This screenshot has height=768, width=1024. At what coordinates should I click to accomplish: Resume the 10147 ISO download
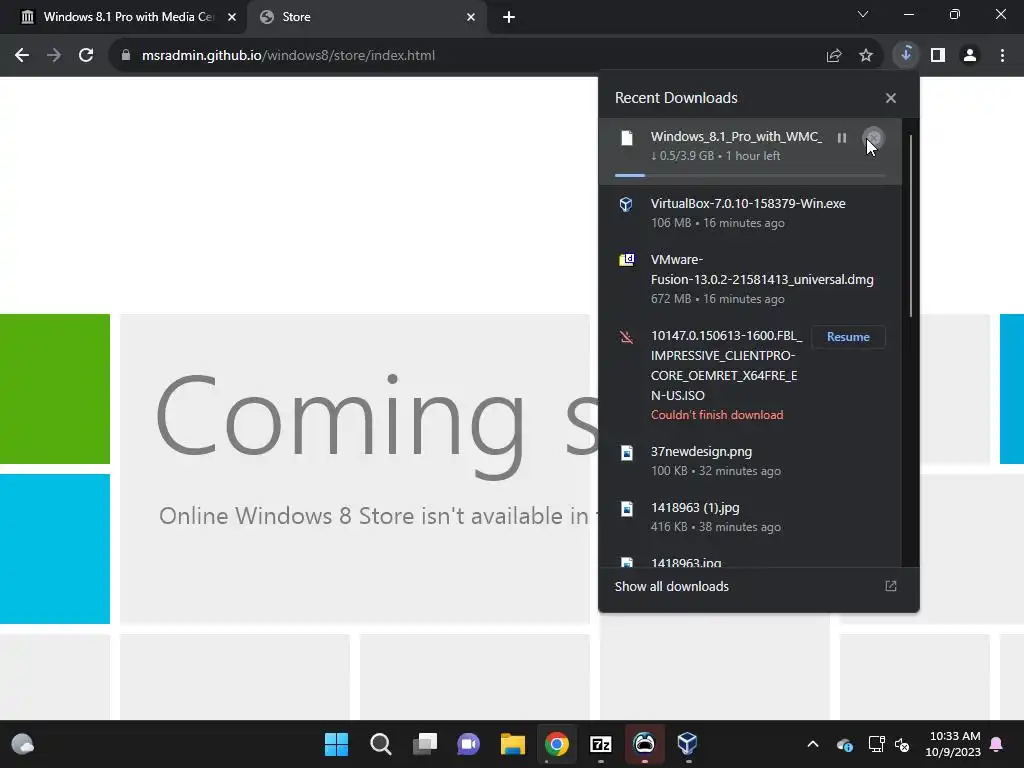[848, 337]
